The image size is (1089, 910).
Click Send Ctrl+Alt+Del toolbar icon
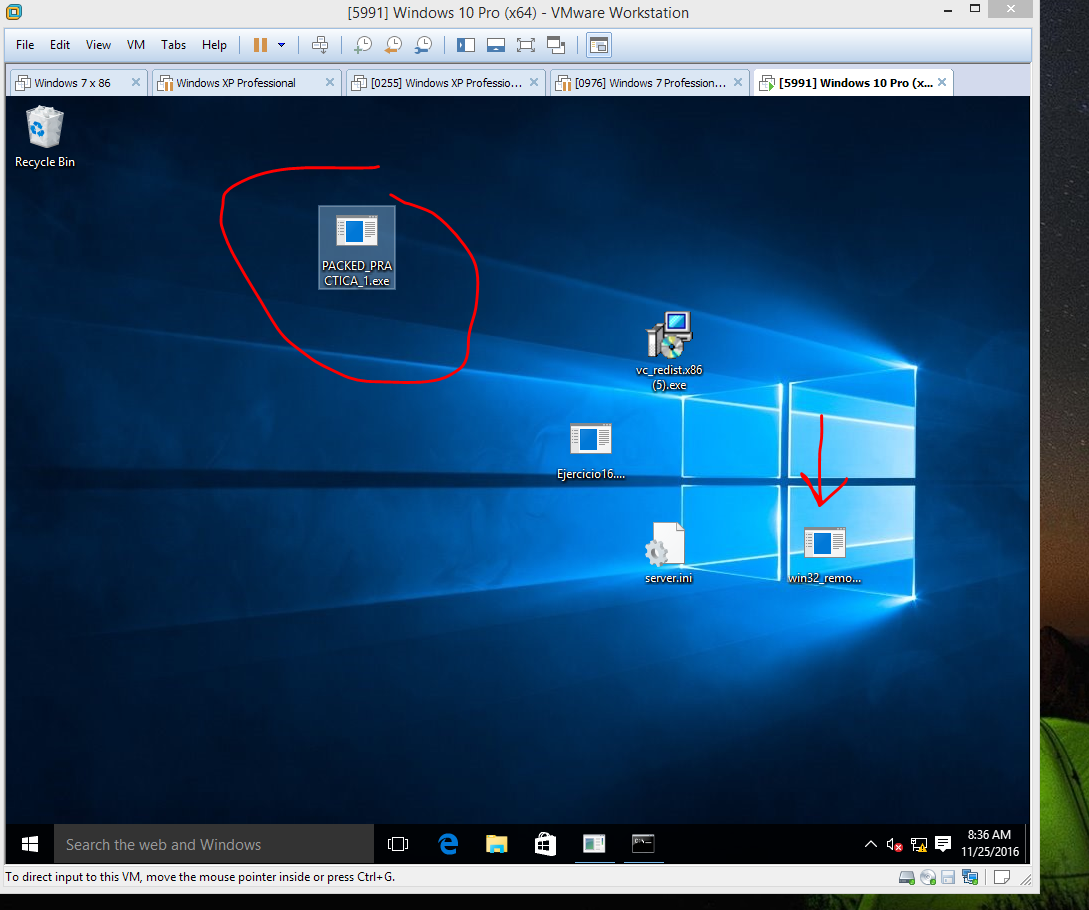tap(320, 45)
